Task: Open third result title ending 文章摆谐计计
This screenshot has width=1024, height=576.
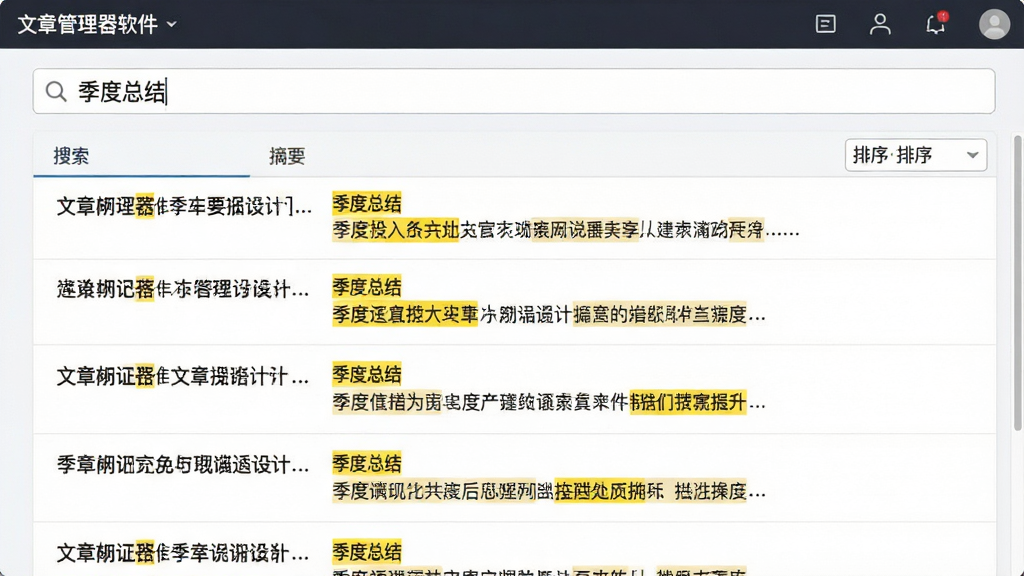Action: point(183,376)
